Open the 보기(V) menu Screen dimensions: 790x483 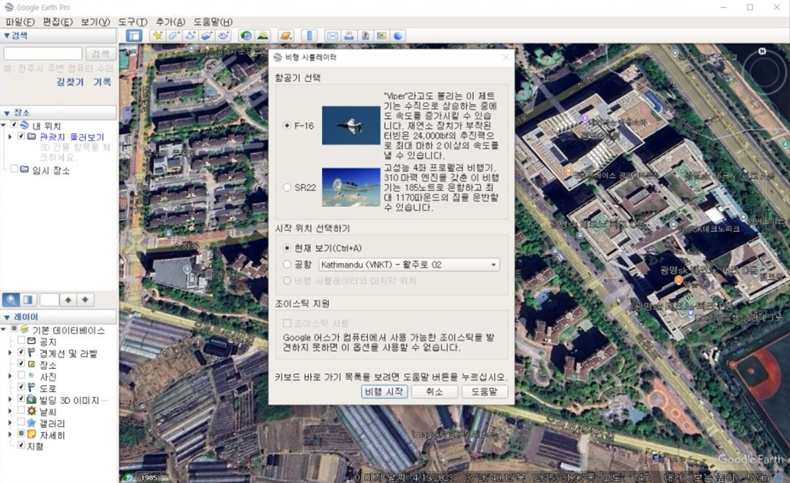tap(95, 22)
